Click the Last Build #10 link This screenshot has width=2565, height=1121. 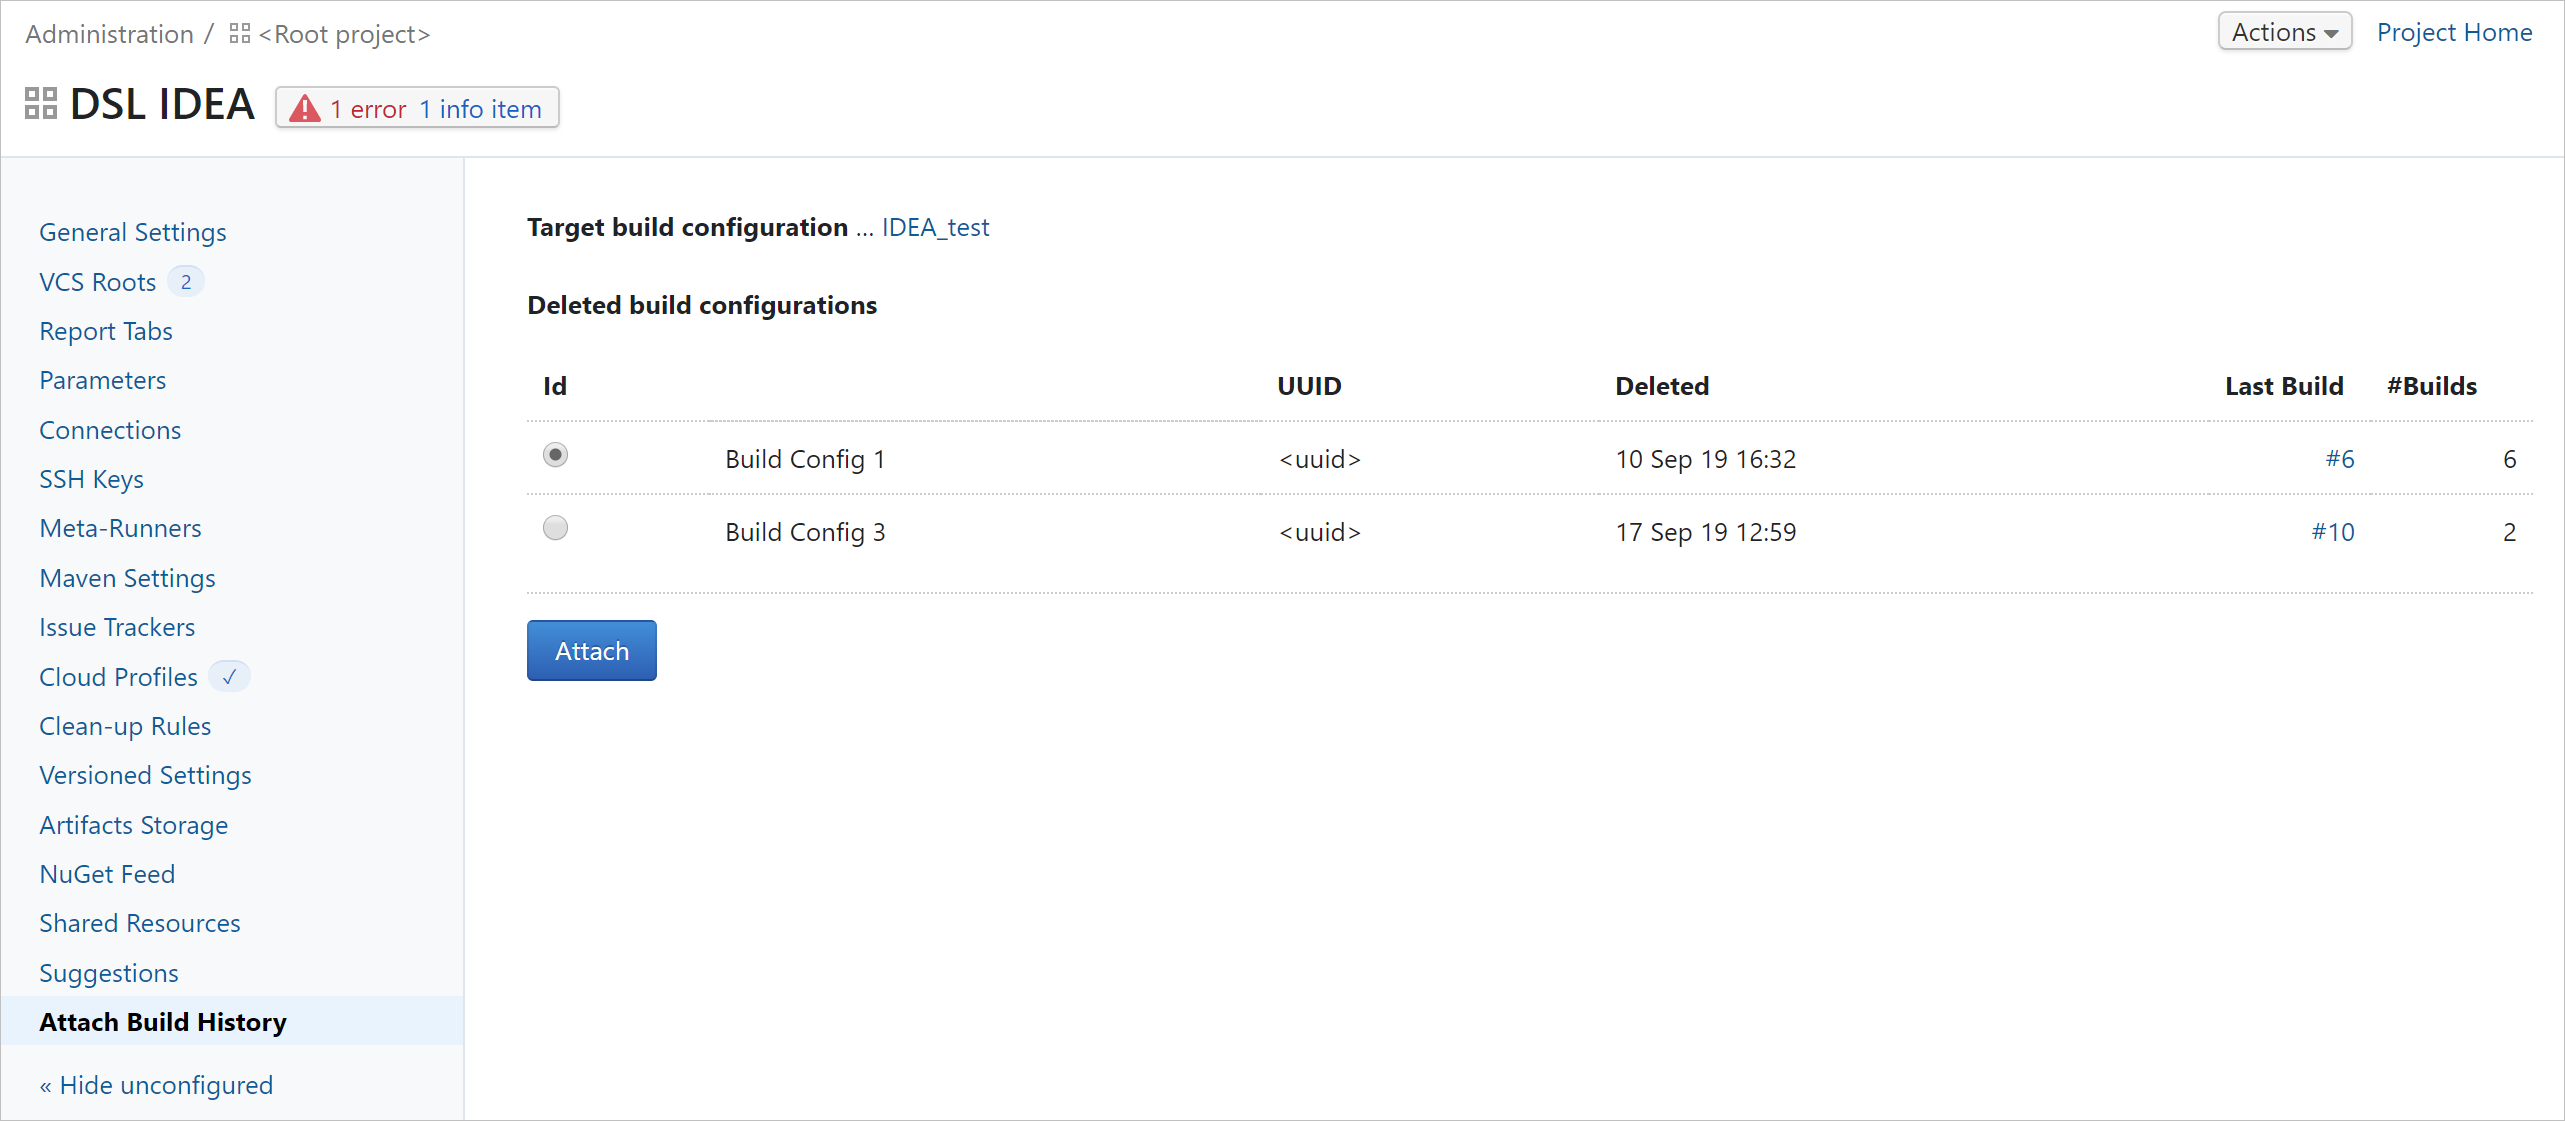[x=2331, y=532]
